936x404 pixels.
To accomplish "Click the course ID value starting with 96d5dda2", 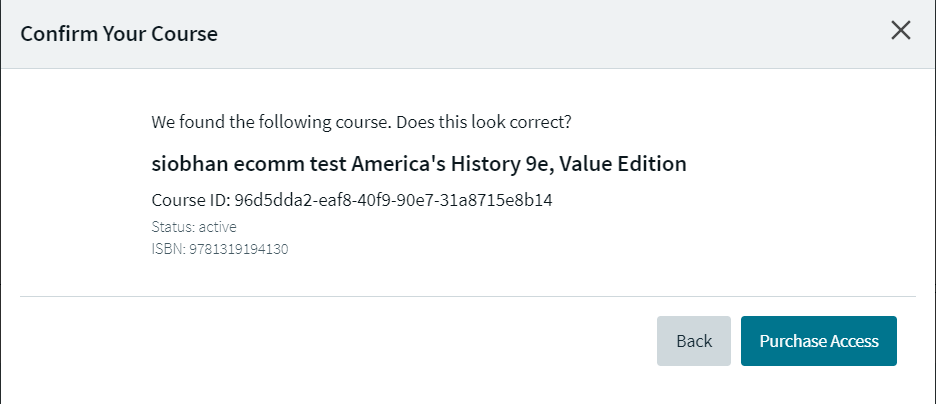I will 393,200.
